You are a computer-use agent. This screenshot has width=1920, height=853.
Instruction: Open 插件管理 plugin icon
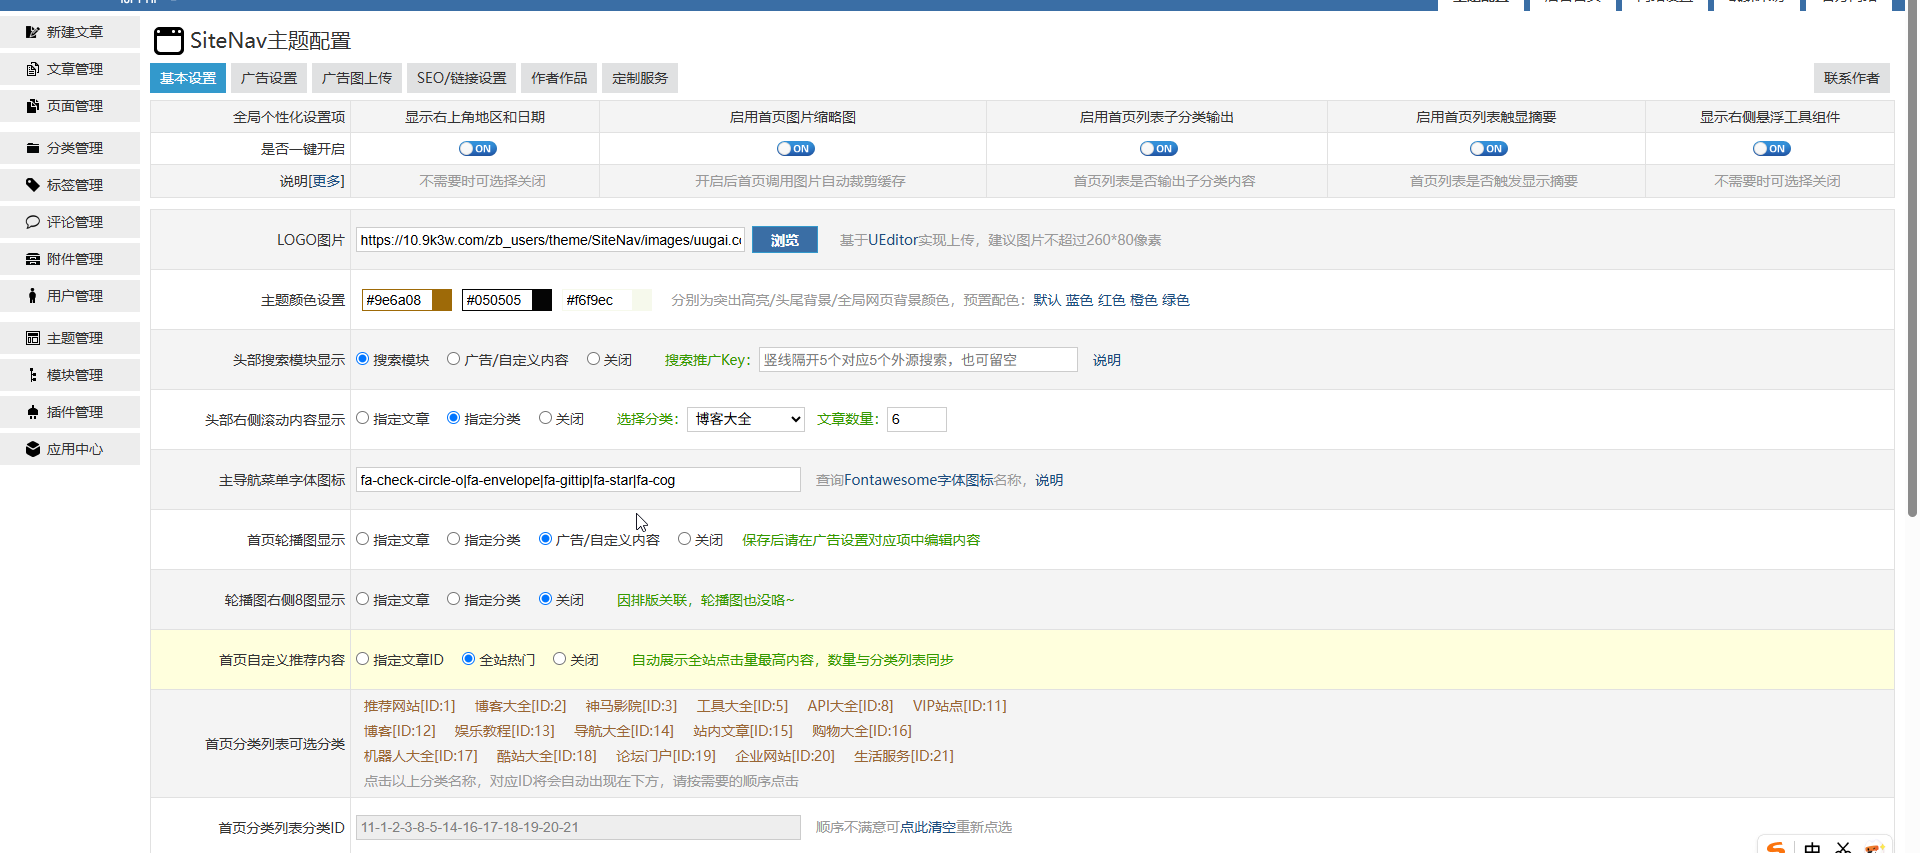tap(33, 412)
